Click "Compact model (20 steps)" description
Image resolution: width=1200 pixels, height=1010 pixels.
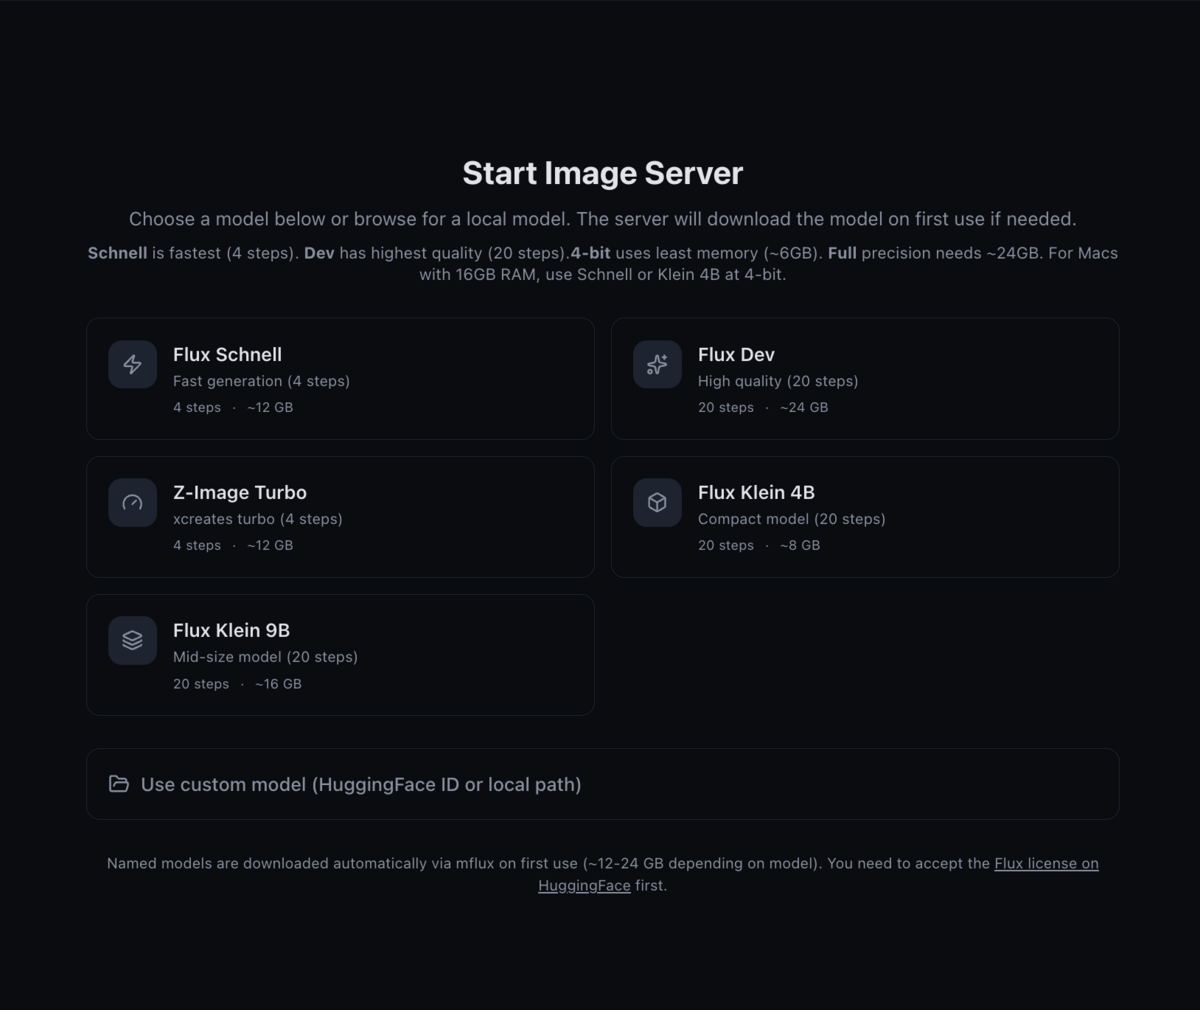[x=792, y=519]
